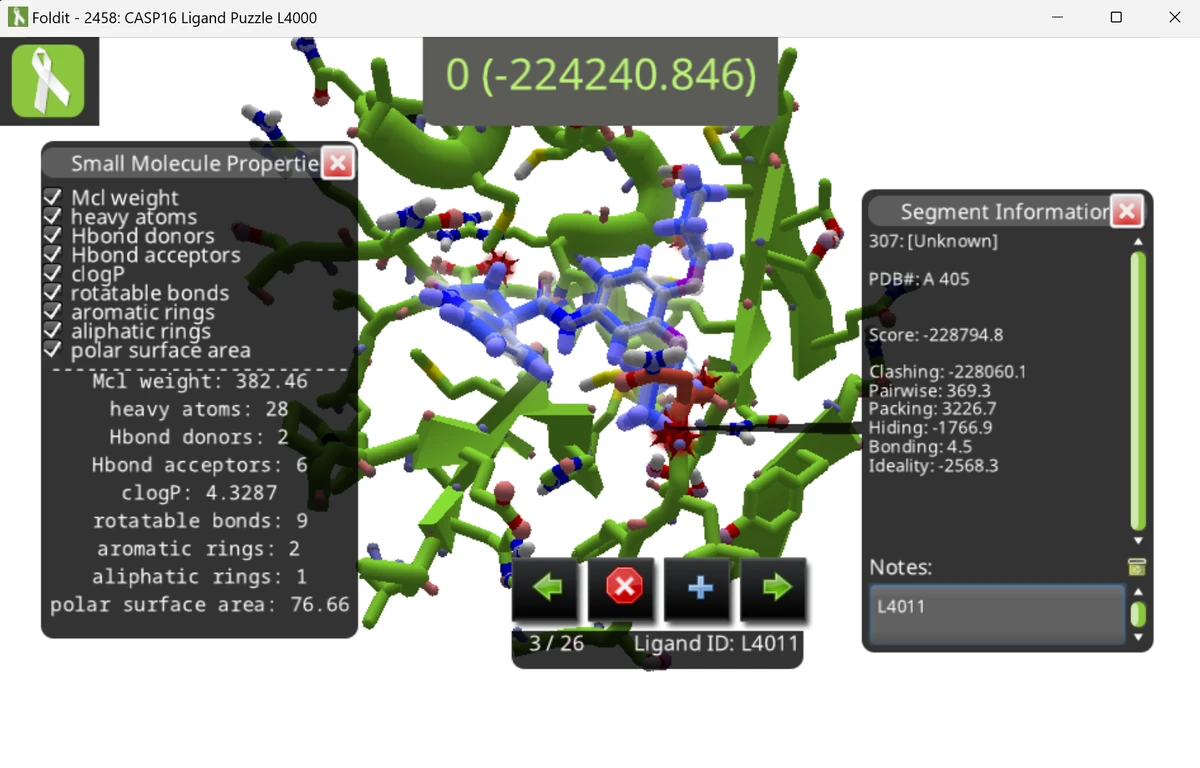Screen dimensions: 1200x768
Task: Click the red X stop button between the ligand arrows
Action: [x=622, y=590]
